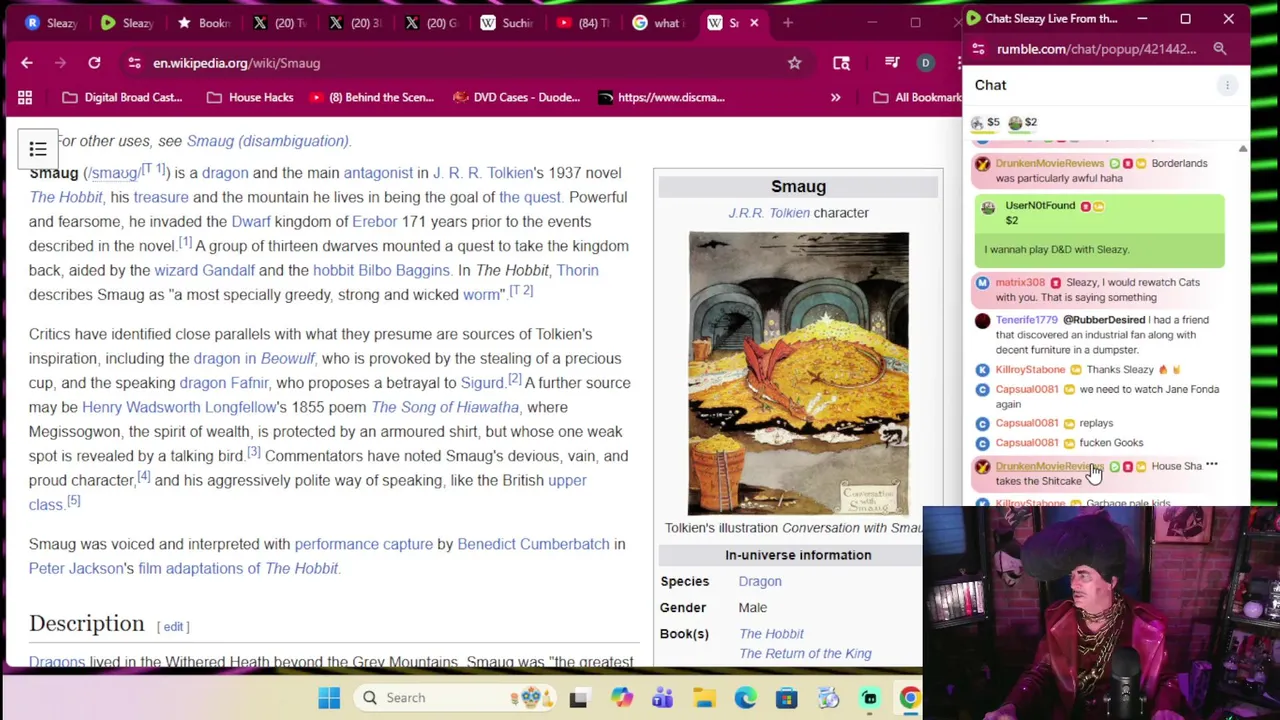Open the Chrome profile avatar D
The width and height of the screenshot is (1280, 720).
coord(926,63)
